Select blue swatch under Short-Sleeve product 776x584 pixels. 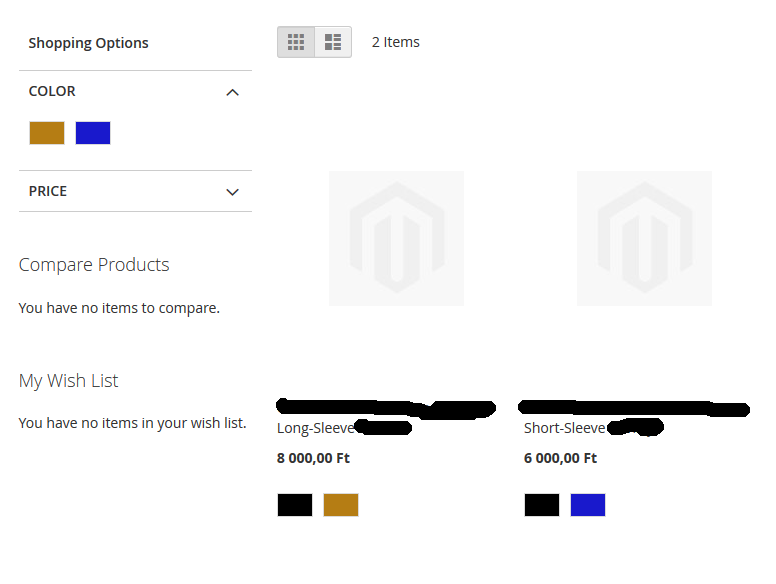point(588,505)
